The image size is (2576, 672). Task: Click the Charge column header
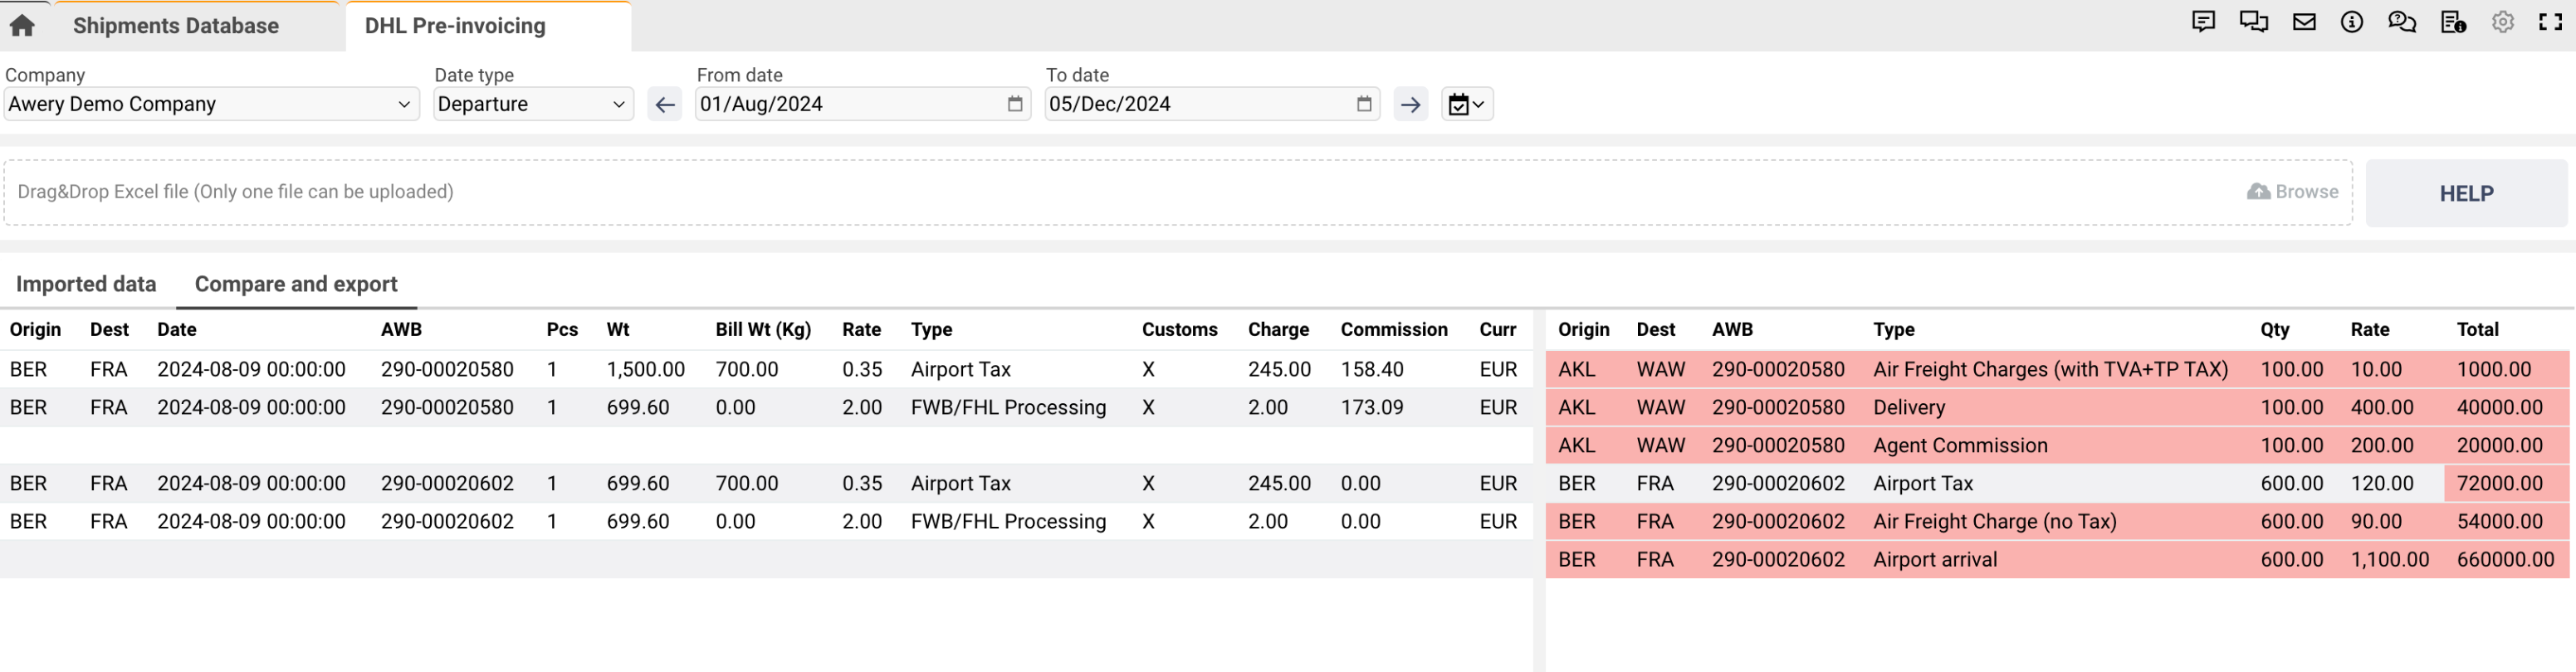point(1278,329)
